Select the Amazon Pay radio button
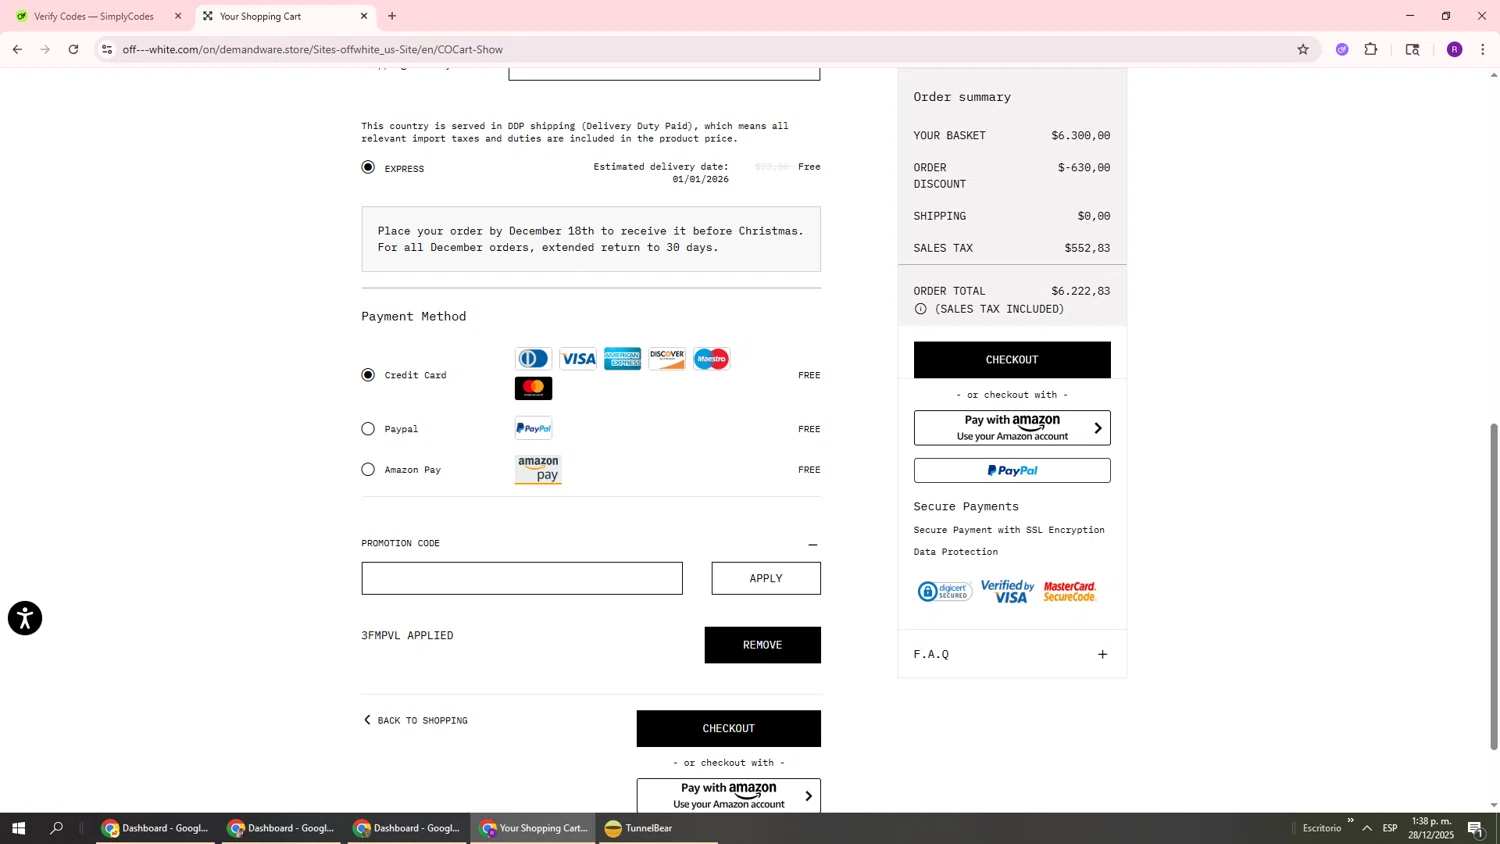Image resolution: width=1500 pixels, height=844 pixels. pos(368,469)
